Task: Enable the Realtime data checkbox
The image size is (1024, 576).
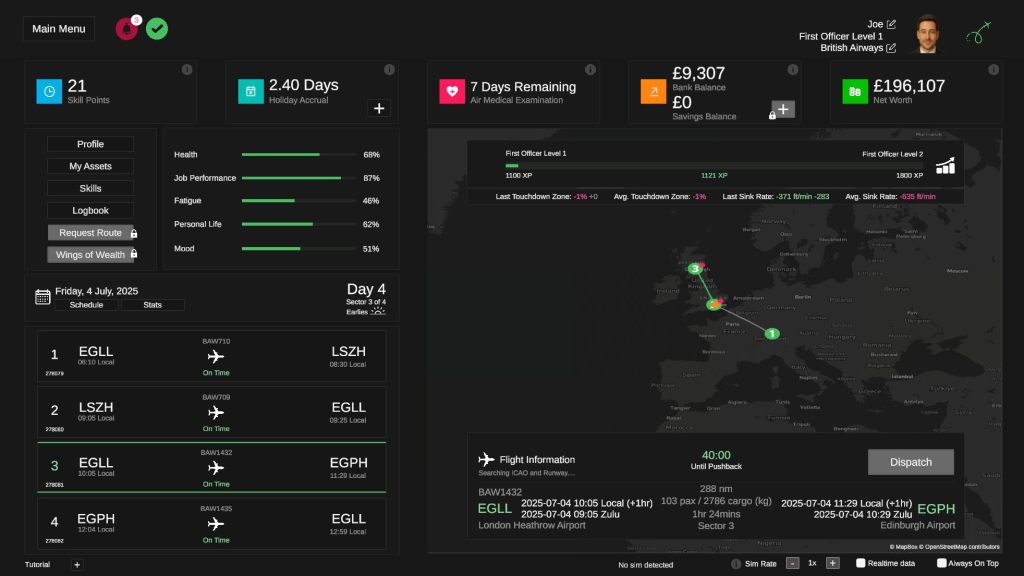Action: 861,563
